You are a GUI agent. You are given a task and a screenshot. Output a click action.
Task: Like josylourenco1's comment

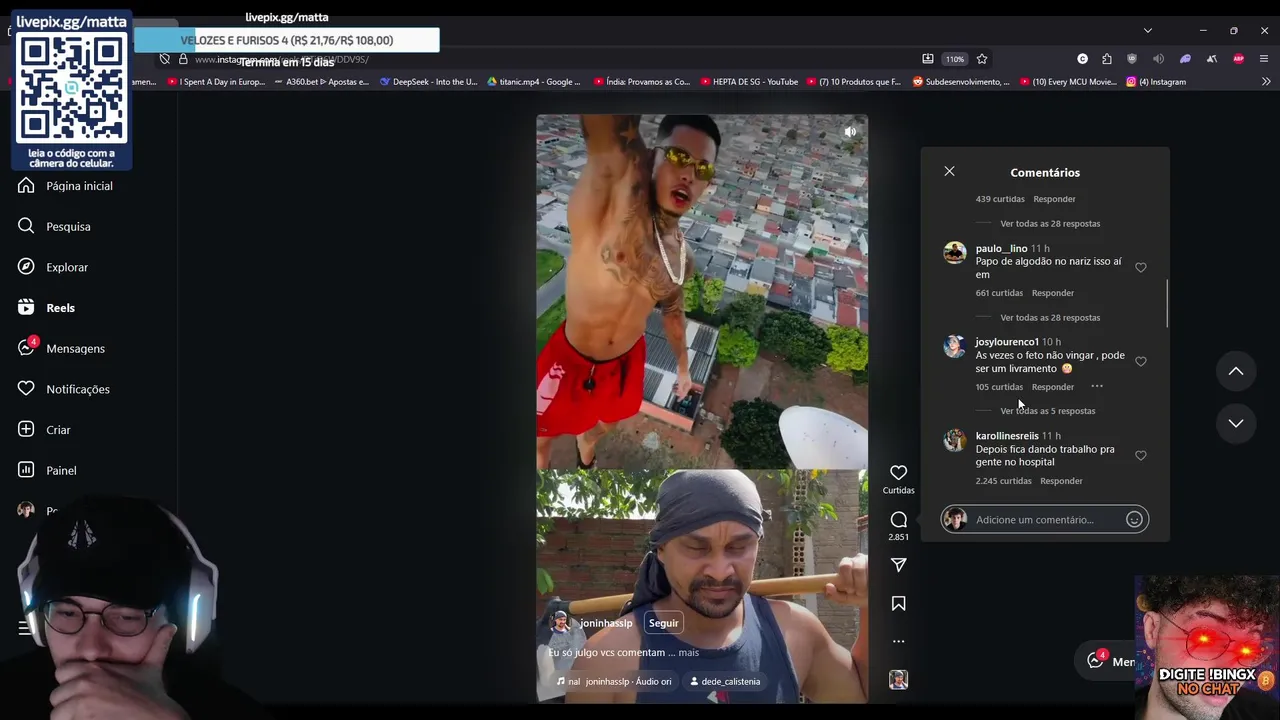(1140, 362)
